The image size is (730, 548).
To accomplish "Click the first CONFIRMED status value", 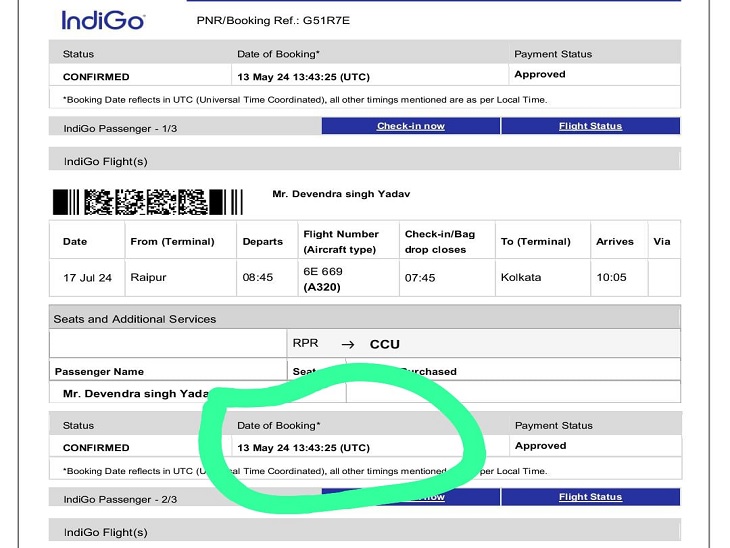I will tap(96, 77).
